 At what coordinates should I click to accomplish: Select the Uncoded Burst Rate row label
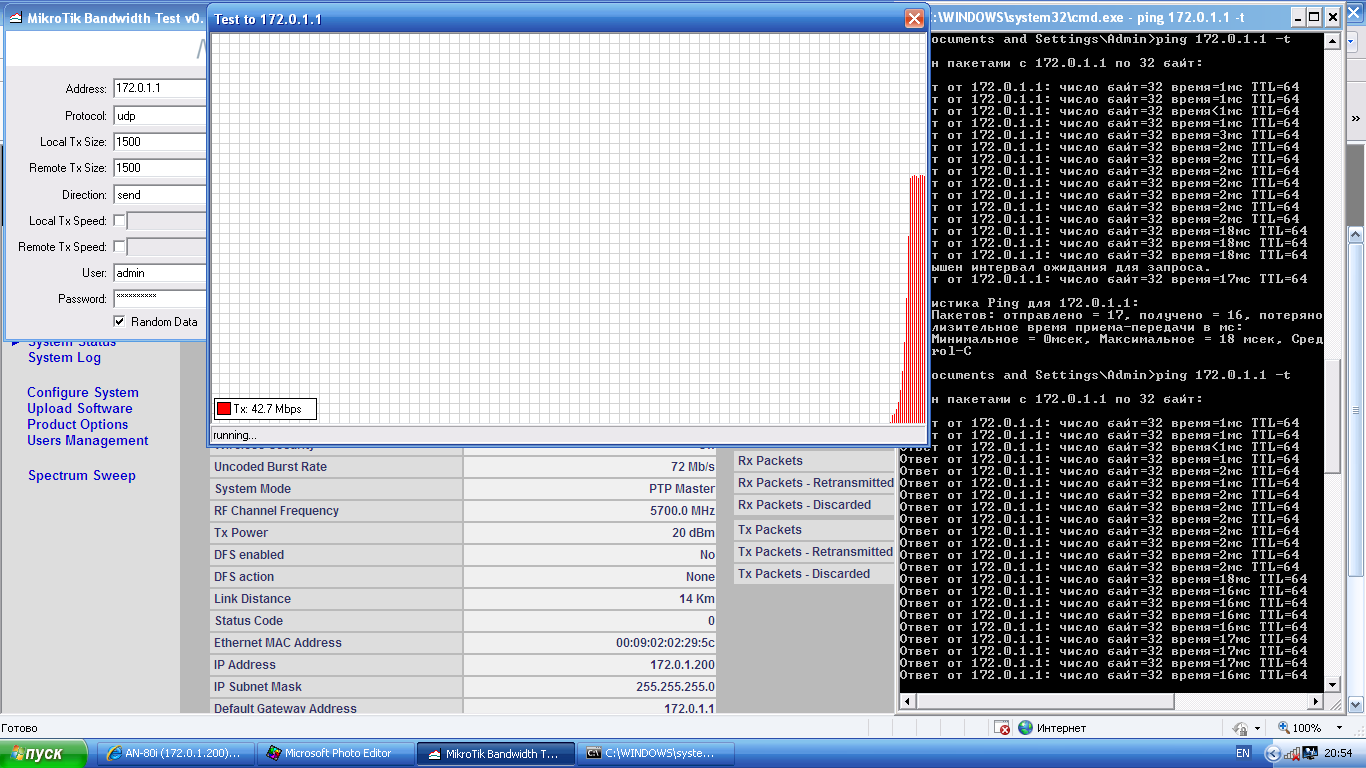click(270, 467)
